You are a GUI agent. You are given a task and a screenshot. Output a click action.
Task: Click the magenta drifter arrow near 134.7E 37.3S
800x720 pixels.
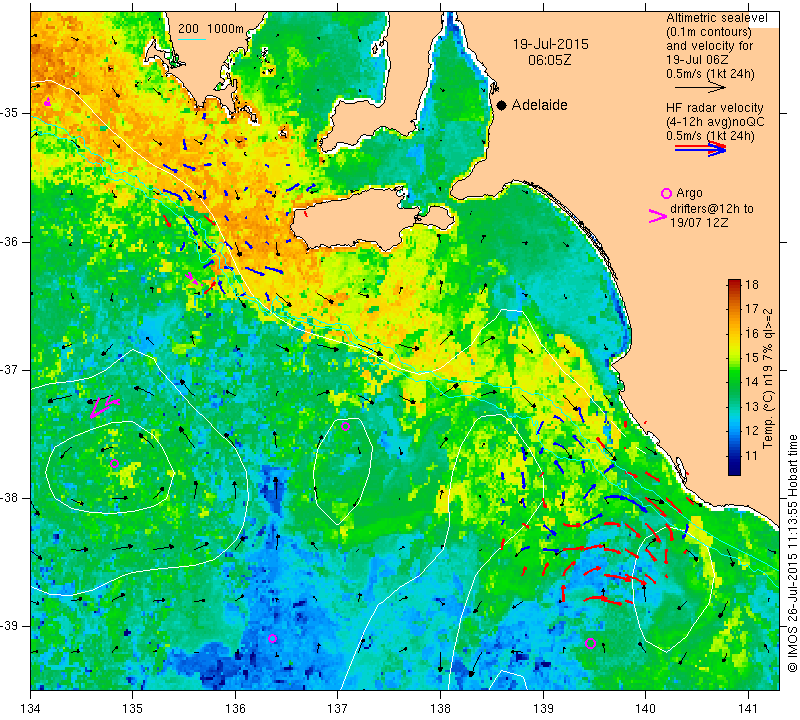[104, 407]
